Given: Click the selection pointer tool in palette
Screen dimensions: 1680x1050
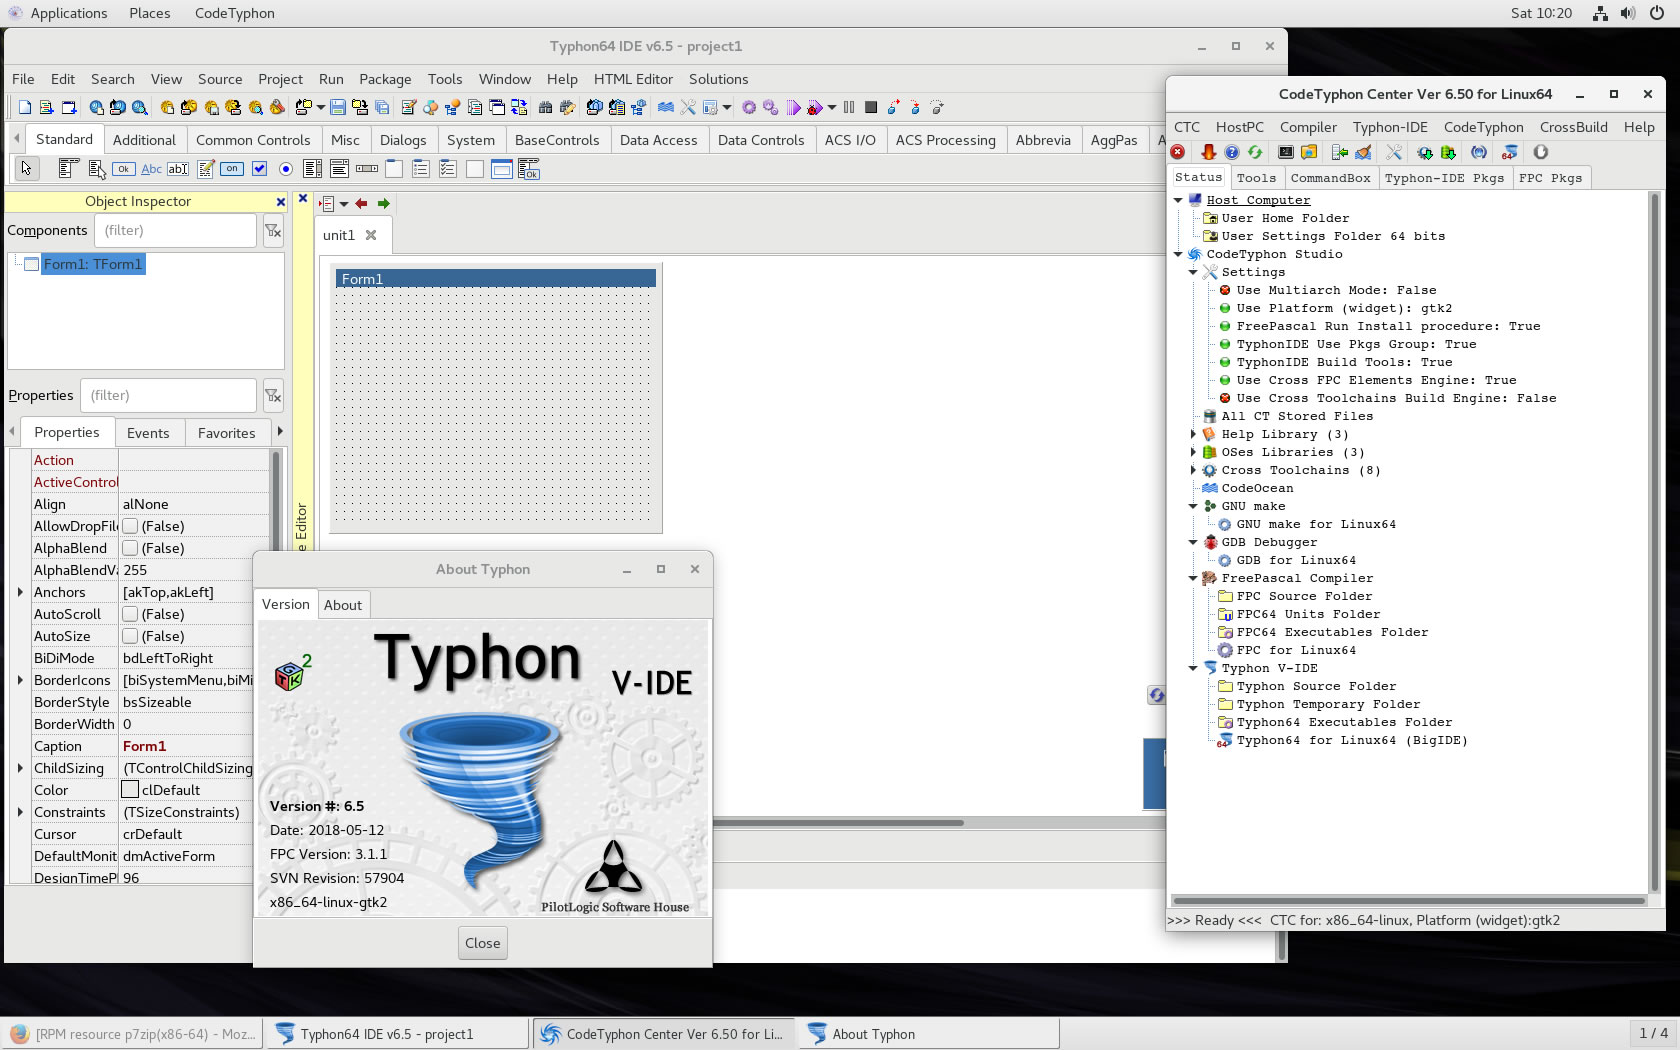Looking at the screenshot, I should (26, 169).
